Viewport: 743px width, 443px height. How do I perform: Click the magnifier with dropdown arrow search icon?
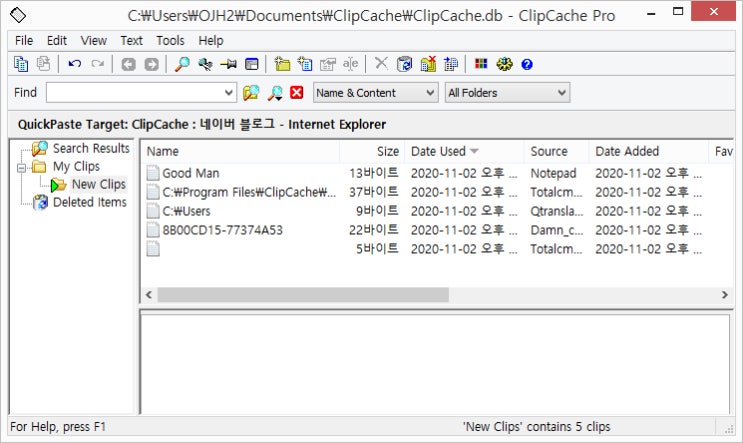click(275, 93)
